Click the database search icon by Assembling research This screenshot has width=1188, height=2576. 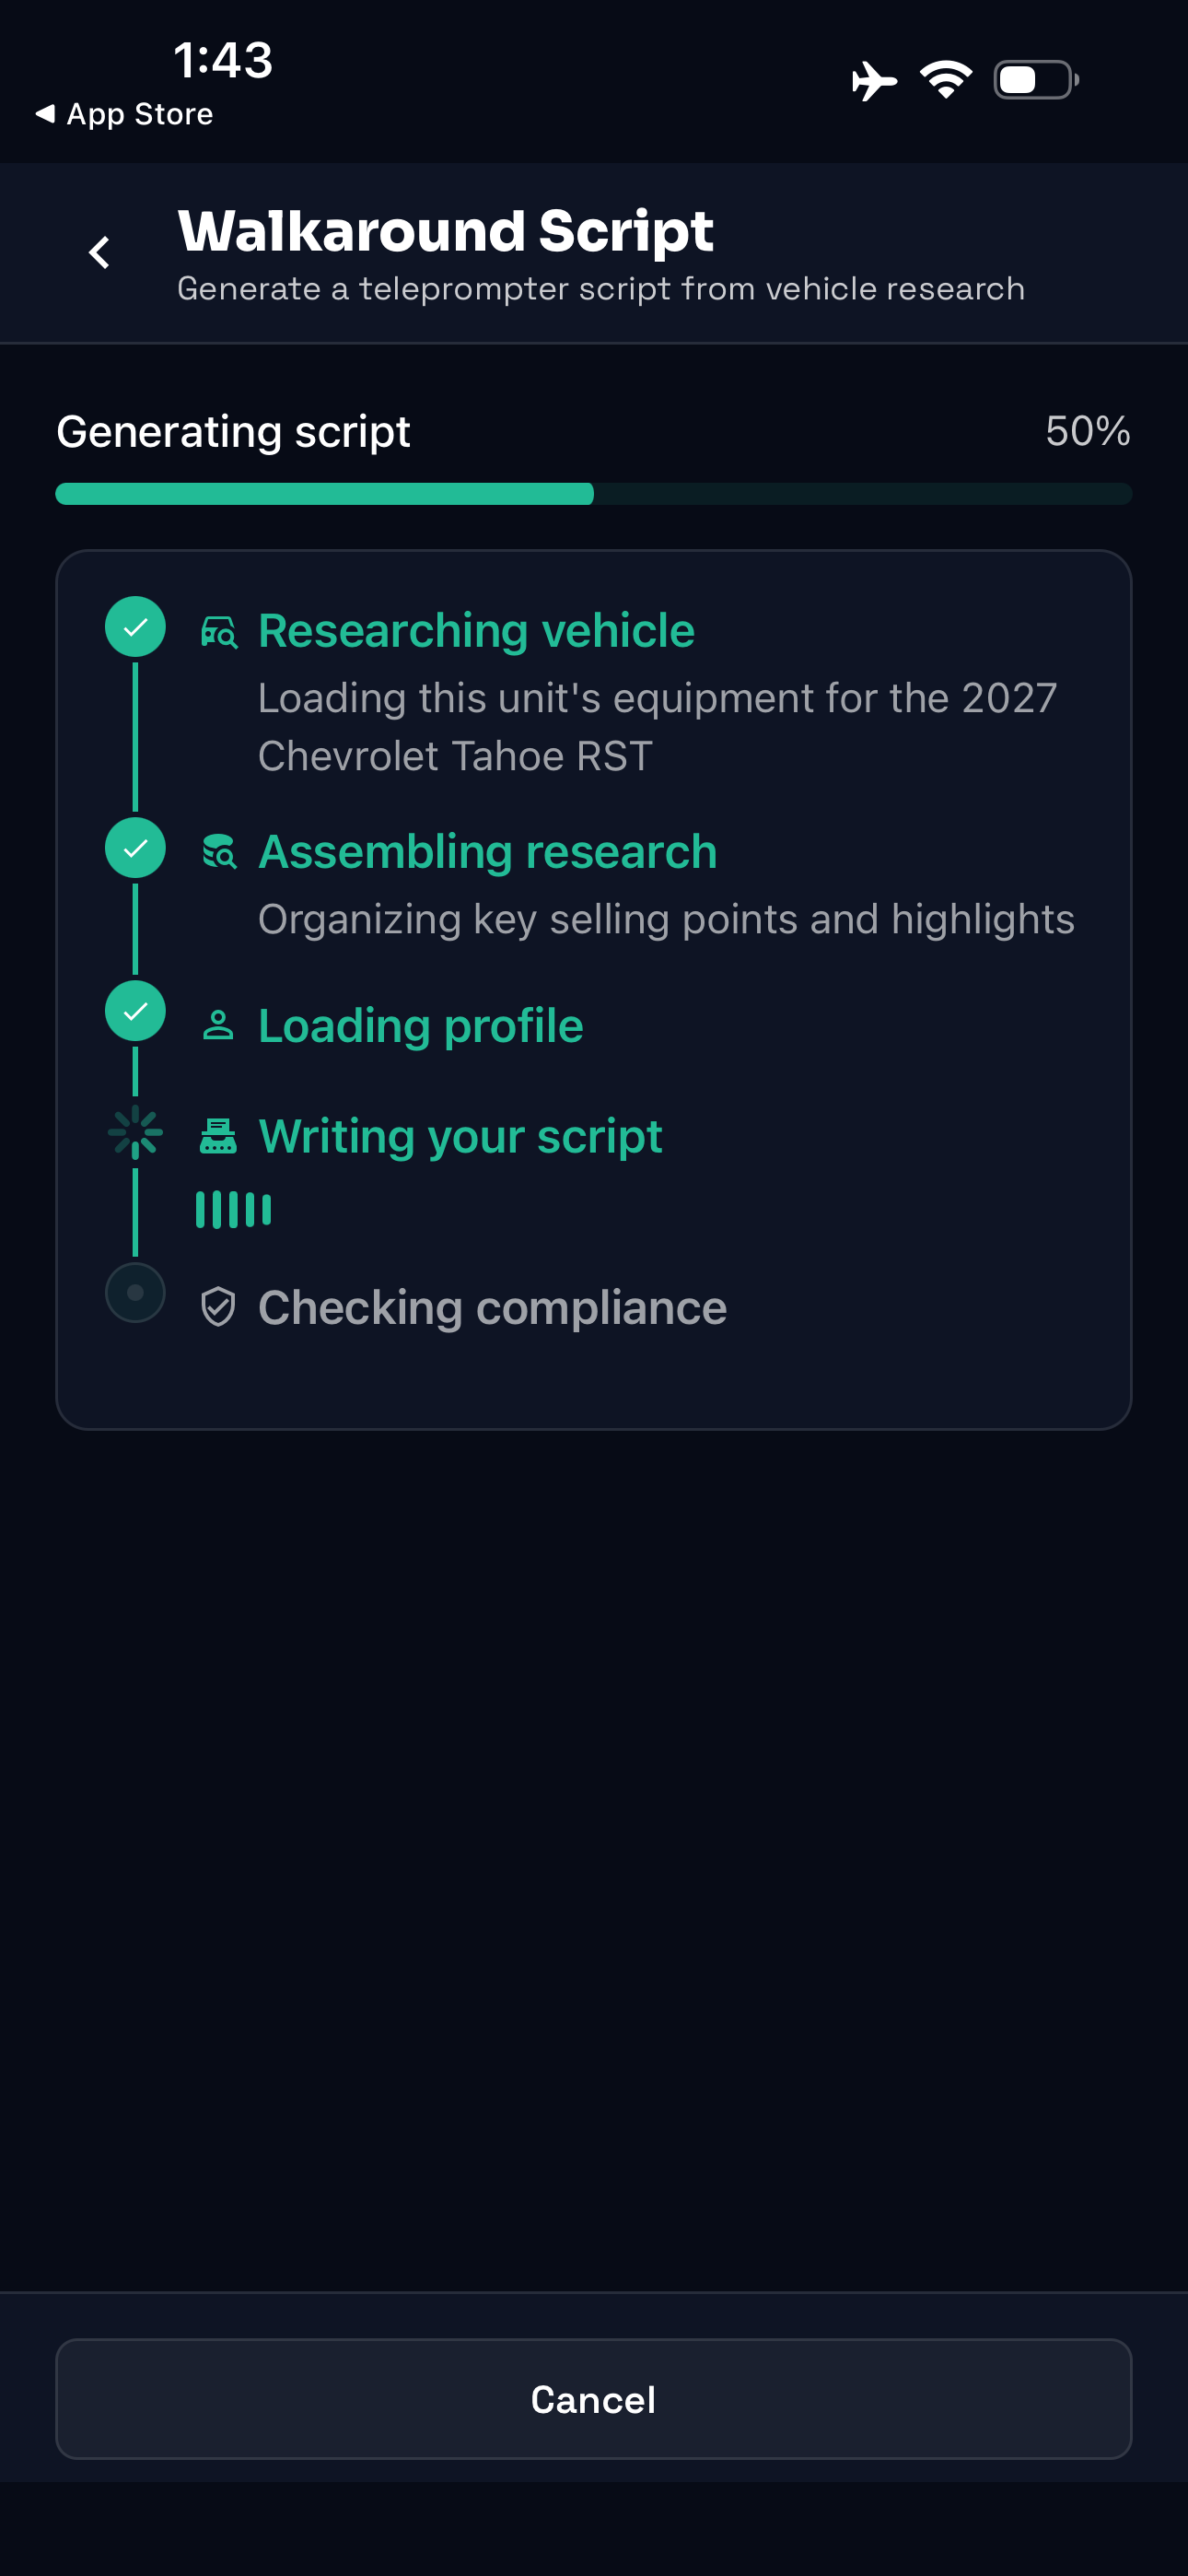pyautogui.click(x=219, y=852)
